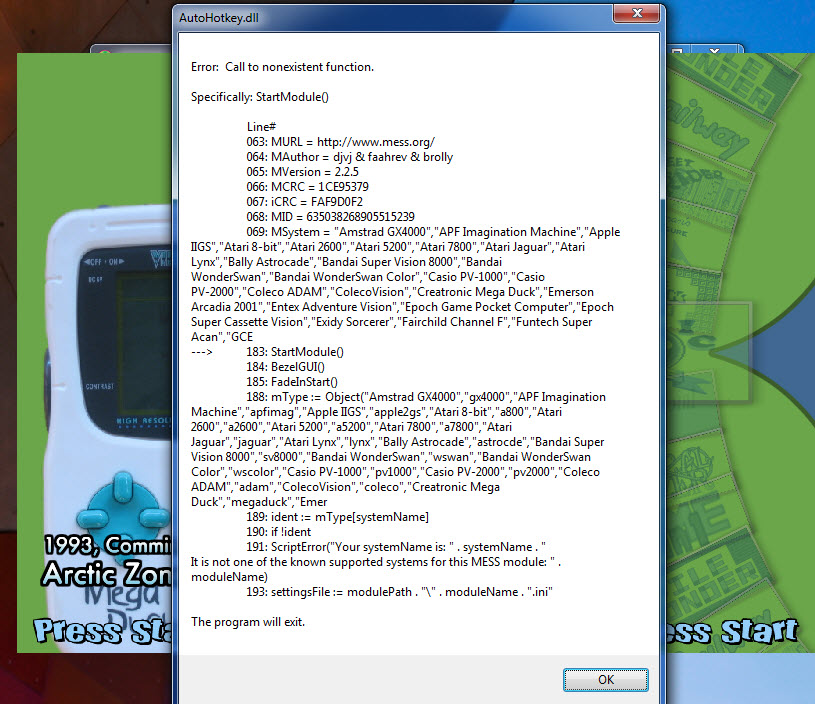Click line 064 'MAuthor = djvj & faahrev & brolly'
Viewport: 815px width, 704px height.
pyautogui.click(x=350, y=157)
